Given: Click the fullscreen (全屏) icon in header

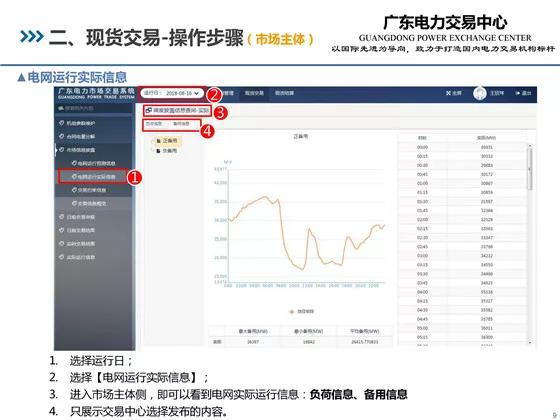Looking at the screenshot, I should point(448,93).
